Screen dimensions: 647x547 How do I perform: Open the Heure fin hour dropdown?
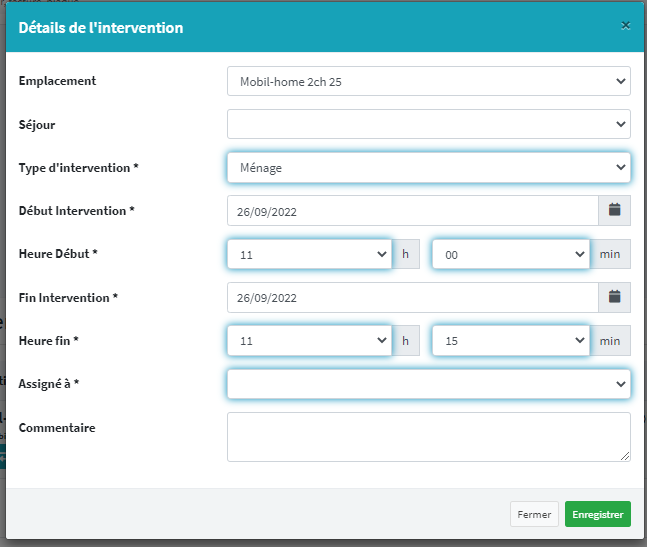point(309,341)
